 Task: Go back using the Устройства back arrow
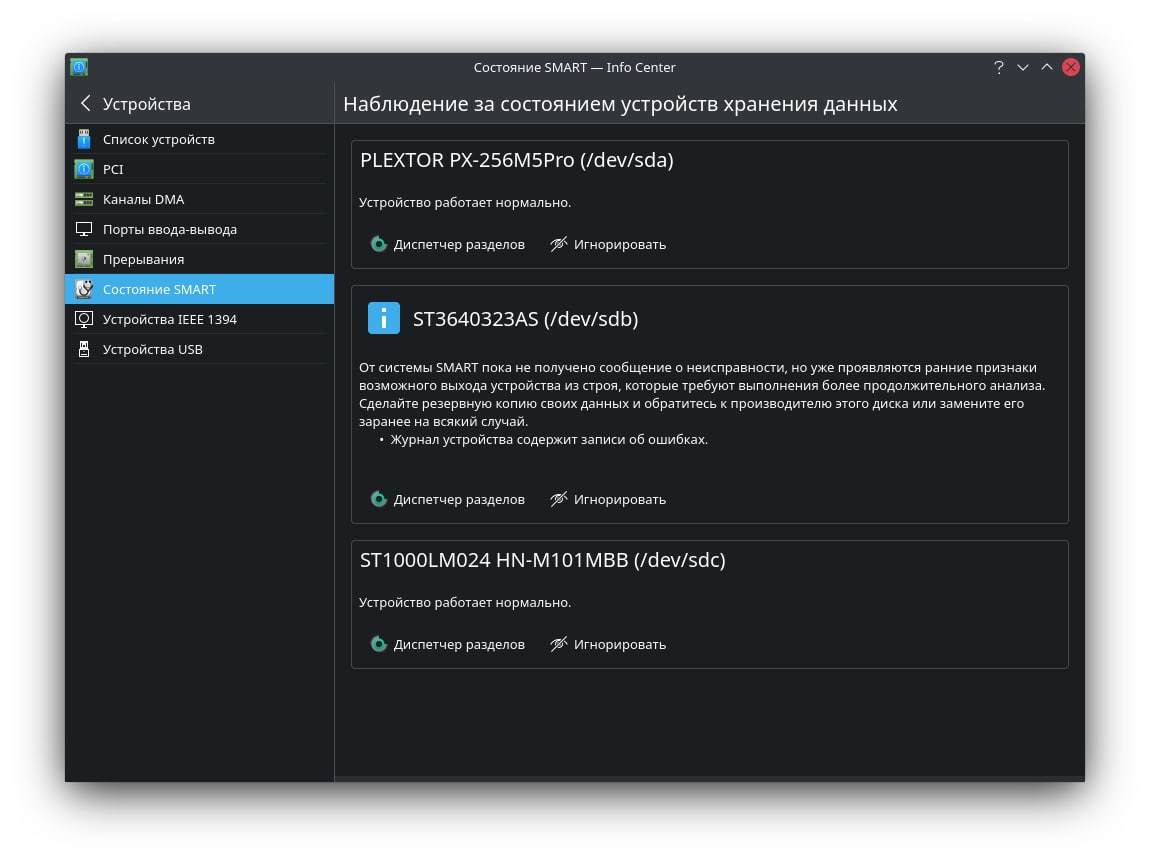click(x=86, y=103)
